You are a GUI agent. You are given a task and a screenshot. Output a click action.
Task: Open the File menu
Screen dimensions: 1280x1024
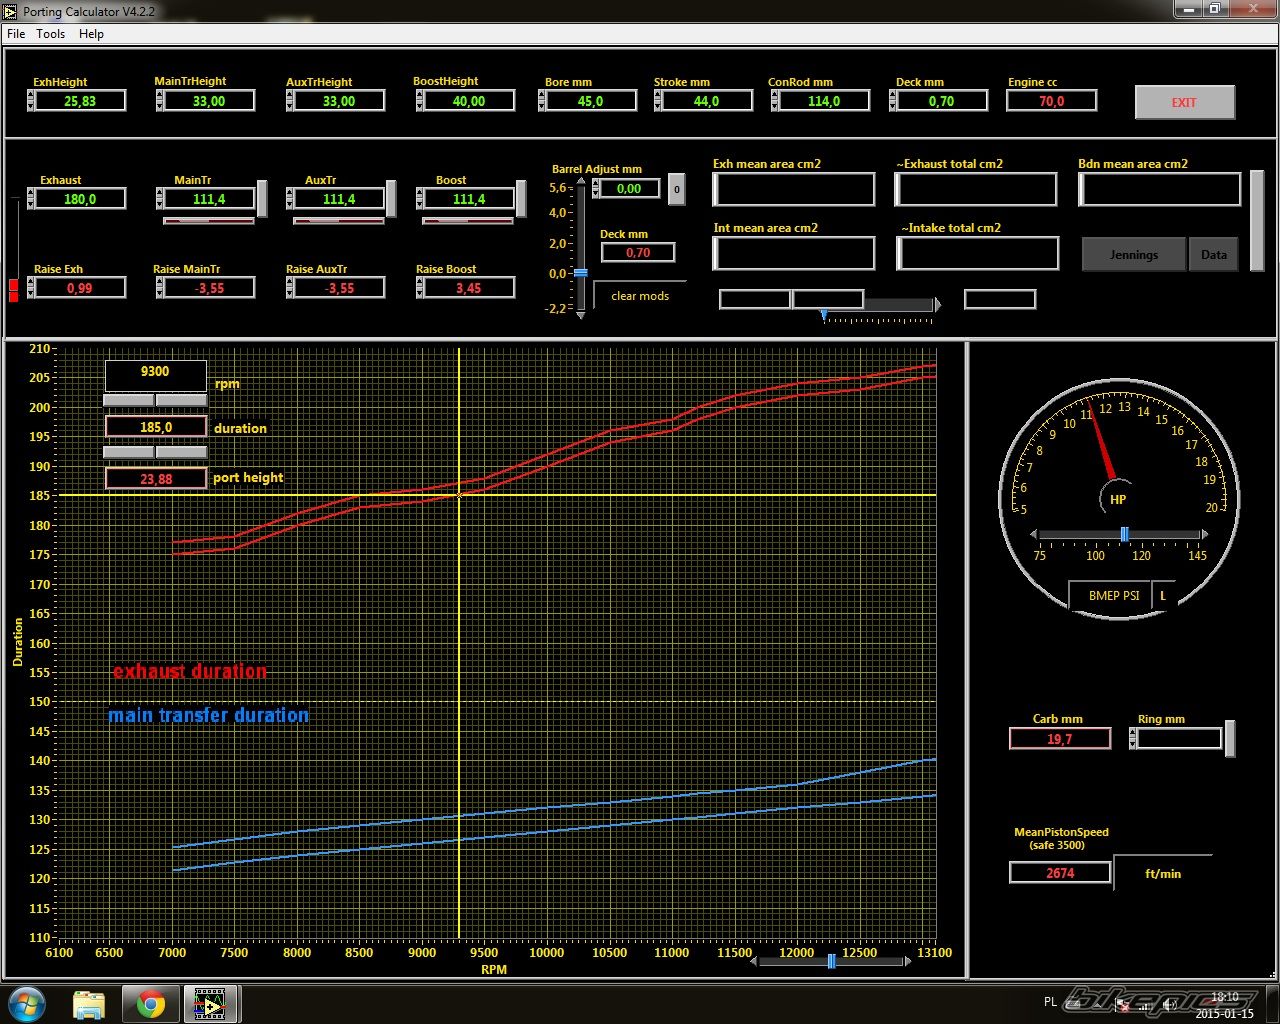(x=16, y=33)
